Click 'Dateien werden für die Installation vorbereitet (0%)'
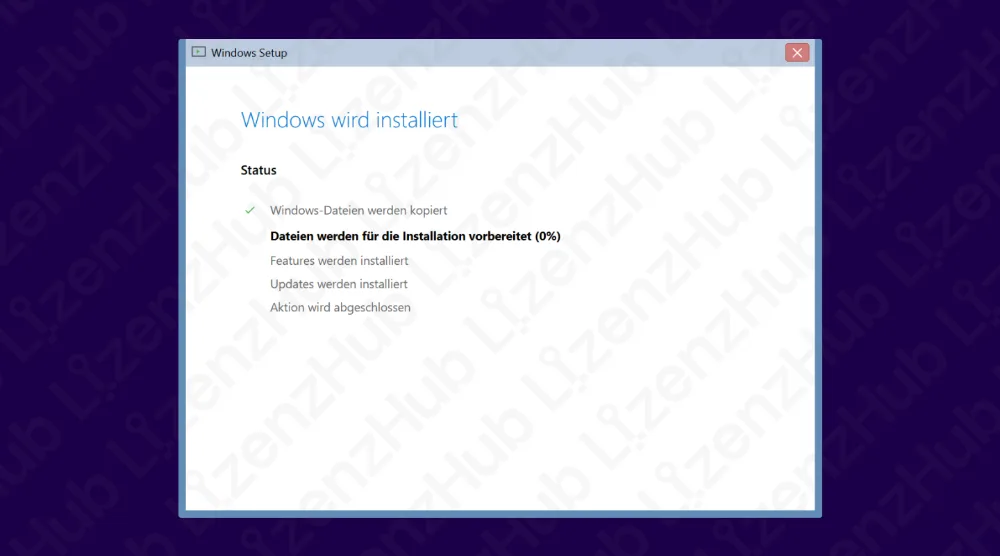The image size is (1000, 556). 415,236
